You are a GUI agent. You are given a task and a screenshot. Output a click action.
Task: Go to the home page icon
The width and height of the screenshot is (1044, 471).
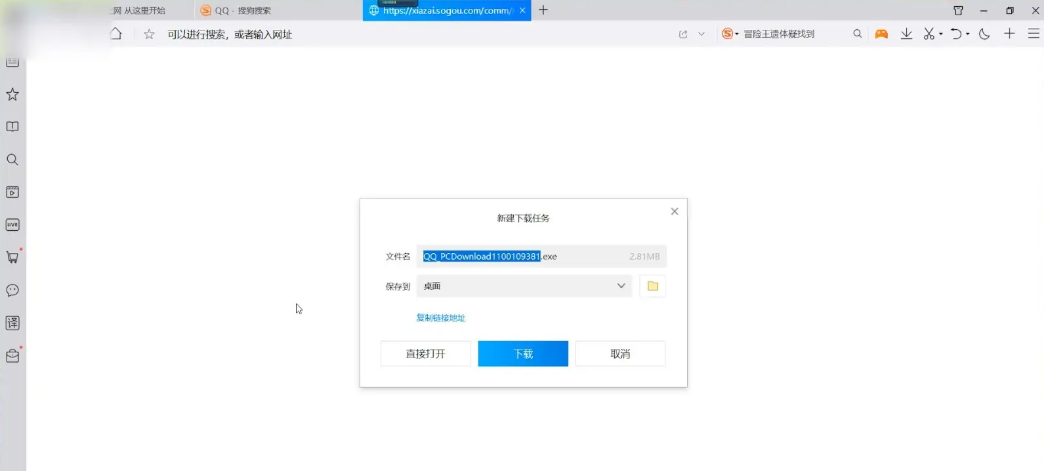coord(116,34)
